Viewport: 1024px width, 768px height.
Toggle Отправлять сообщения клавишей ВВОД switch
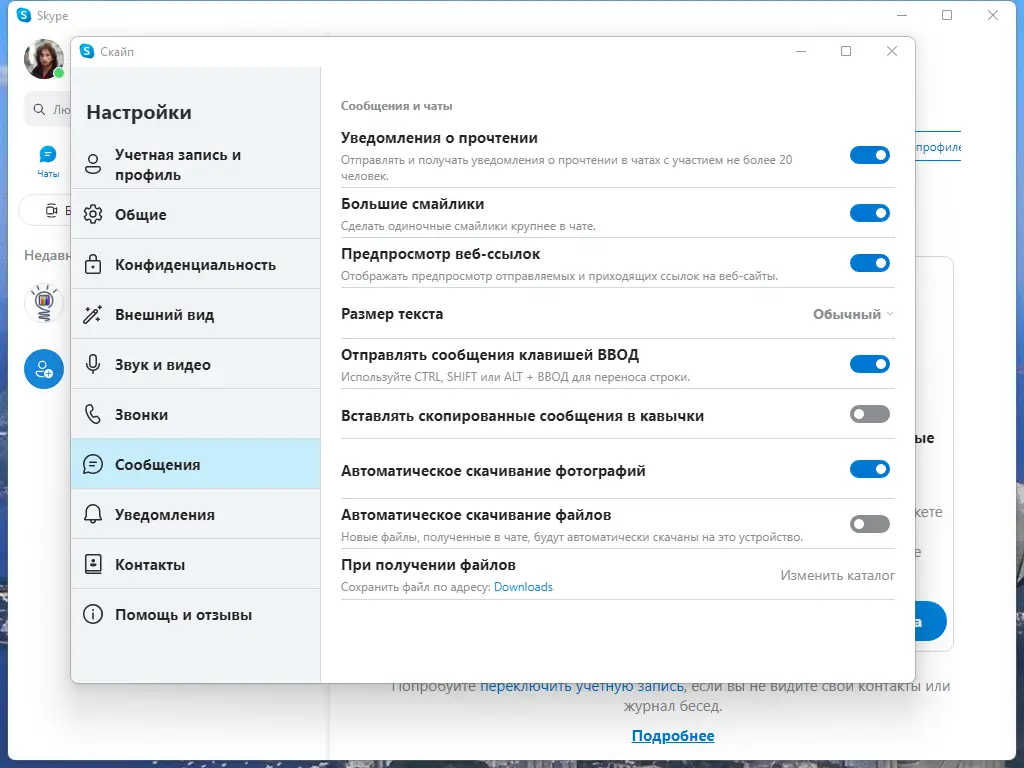pos(870,364)
